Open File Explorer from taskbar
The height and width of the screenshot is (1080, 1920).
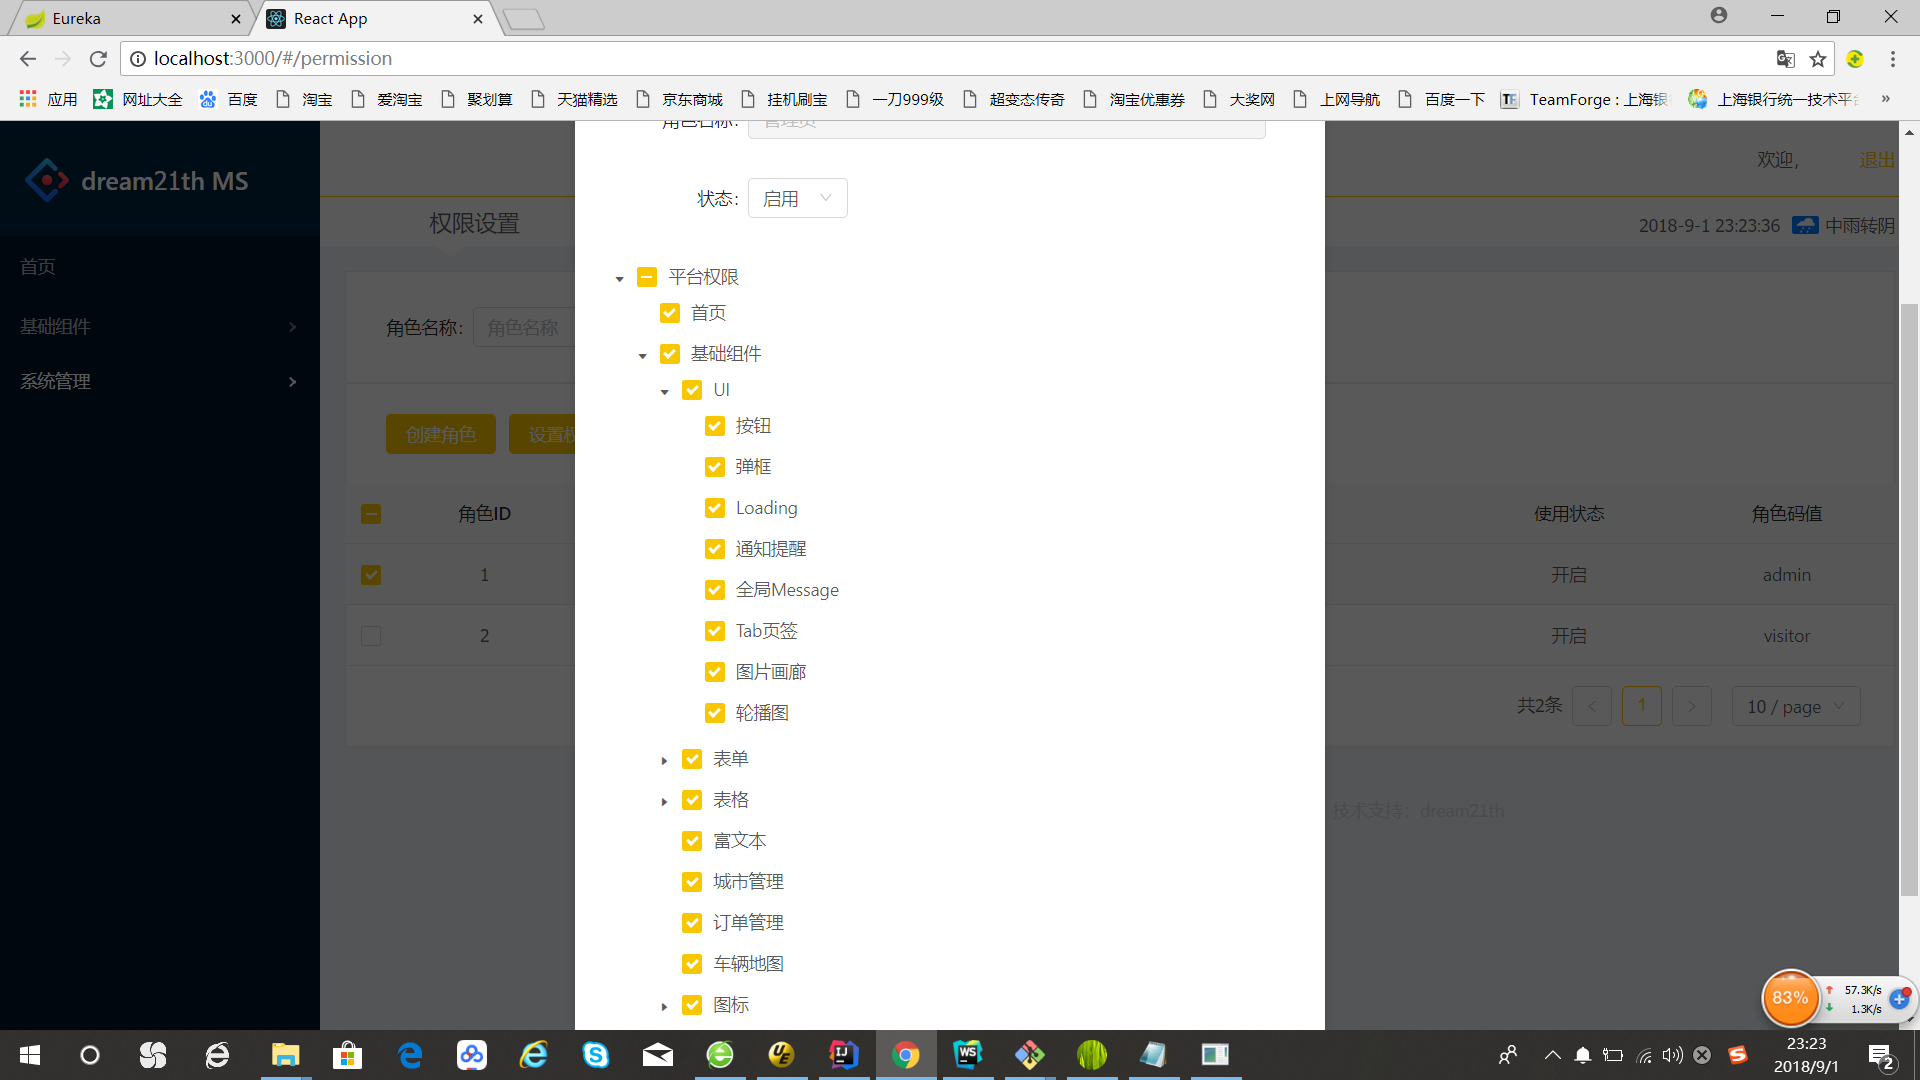[x=285, y=1055]
